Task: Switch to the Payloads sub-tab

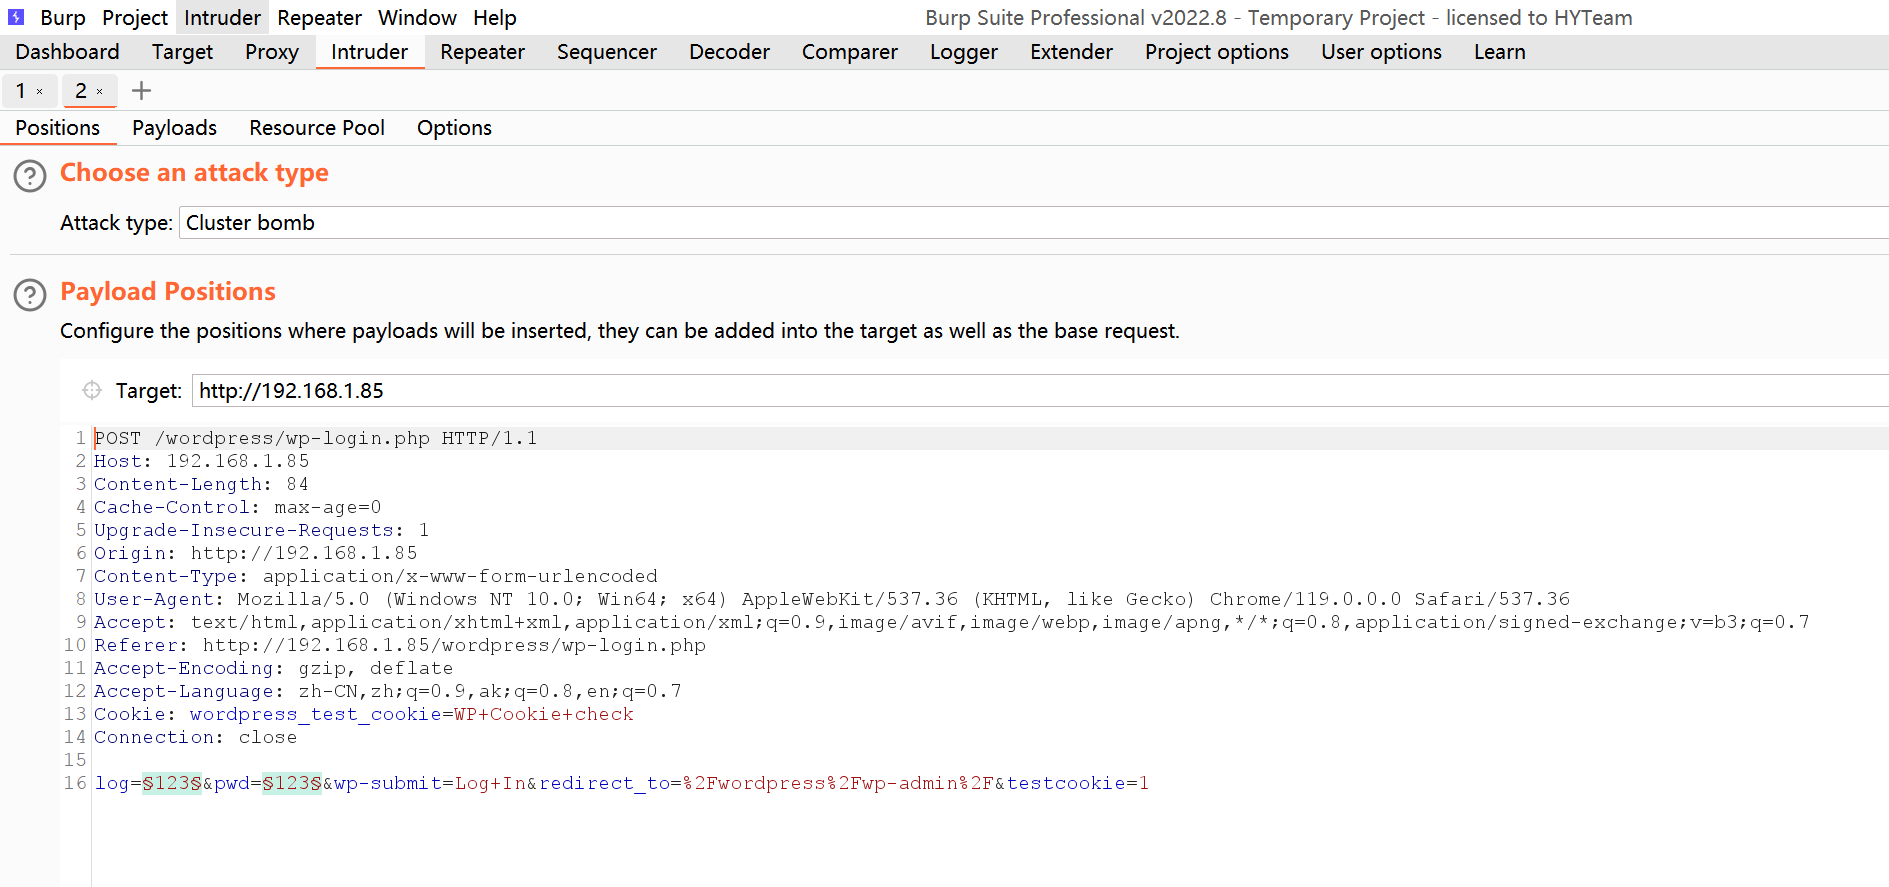Action: 174,128
